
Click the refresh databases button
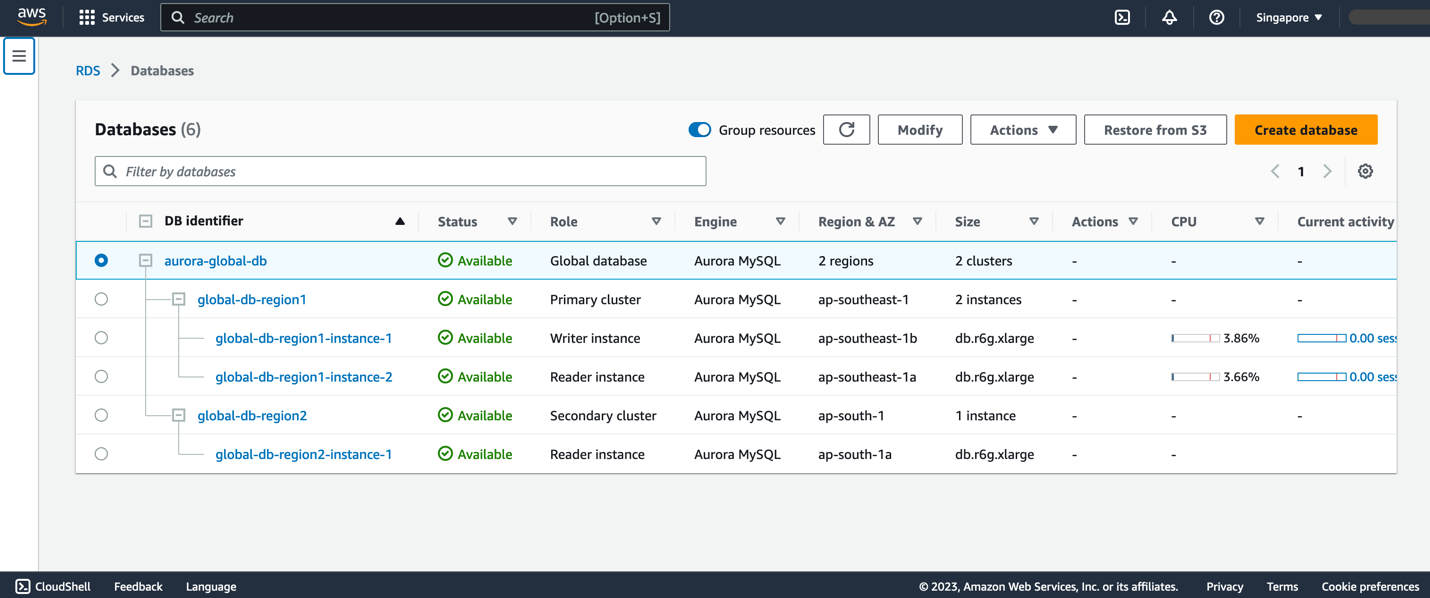pyautogui.click(x=846, y=129)
